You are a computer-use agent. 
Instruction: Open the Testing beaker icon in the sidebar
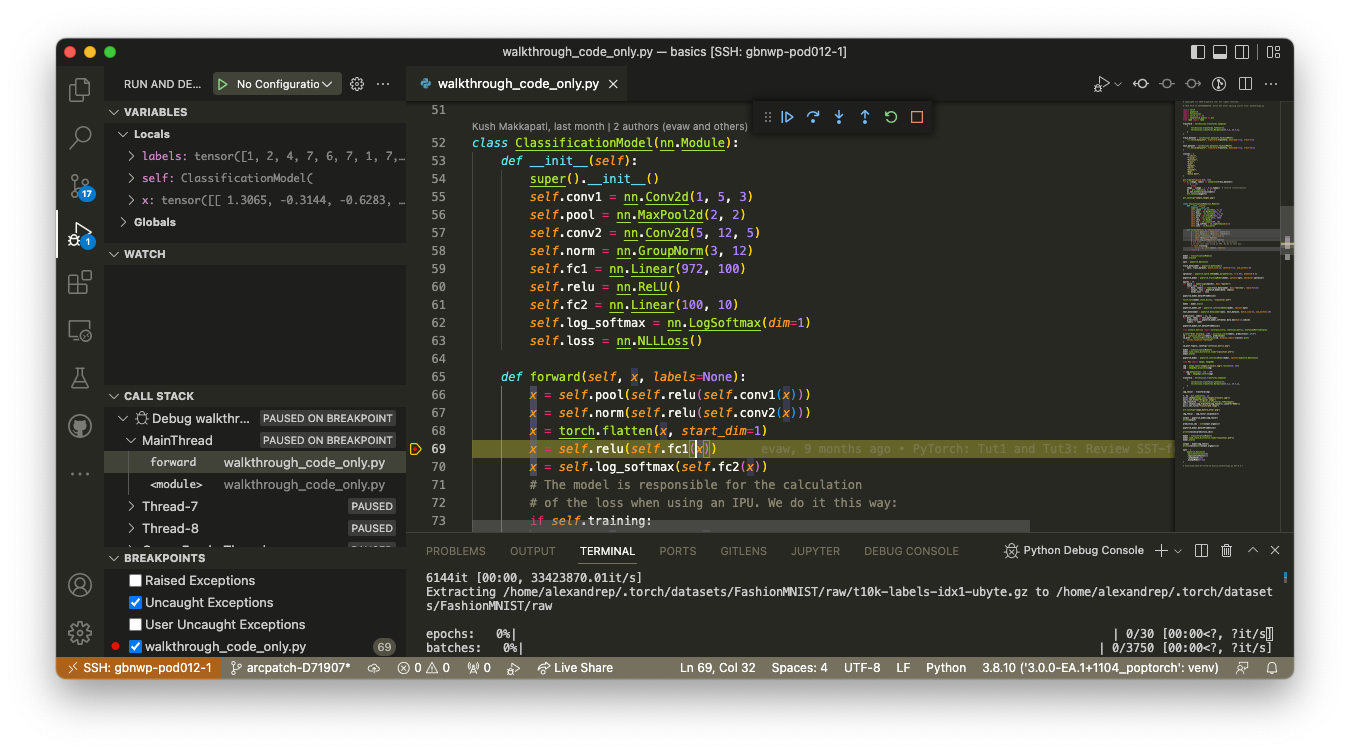click(x=79, y=378)
